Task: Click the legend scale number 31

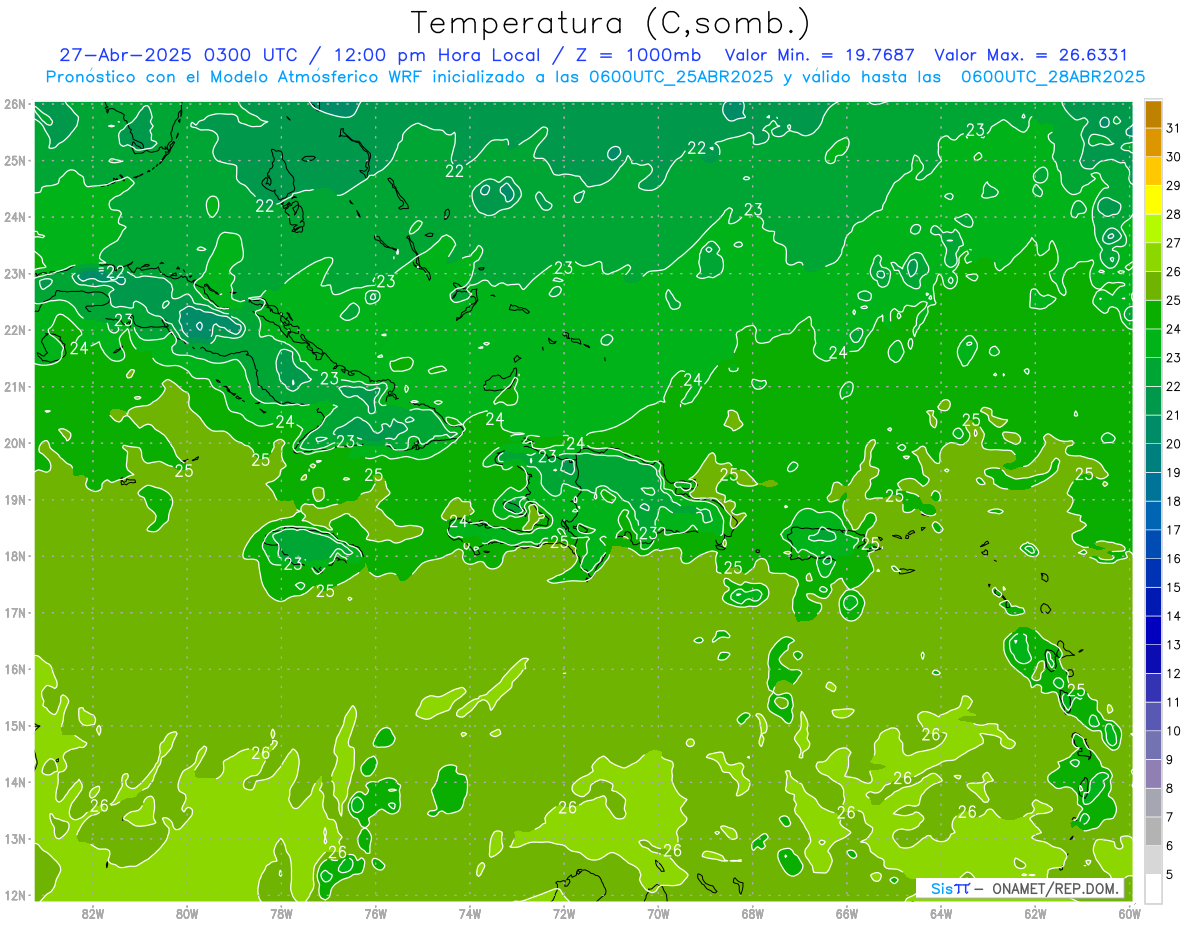Action: pos(1173,128)
